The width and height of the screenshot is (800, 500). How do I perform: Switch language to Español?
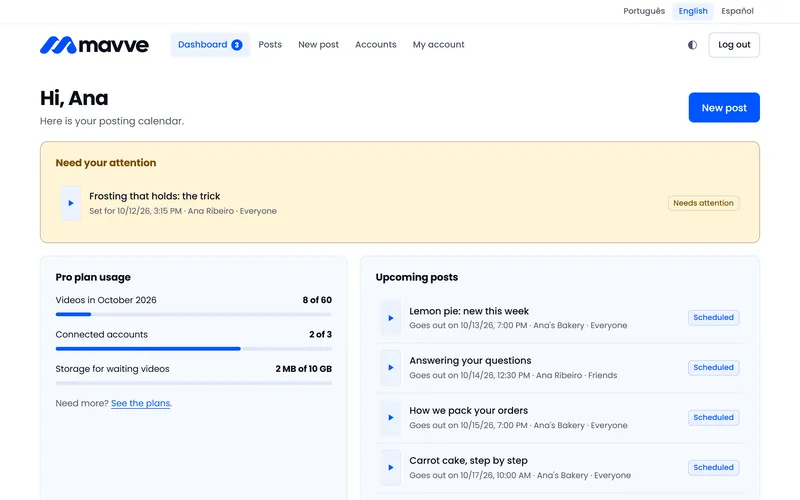(737, 11)
